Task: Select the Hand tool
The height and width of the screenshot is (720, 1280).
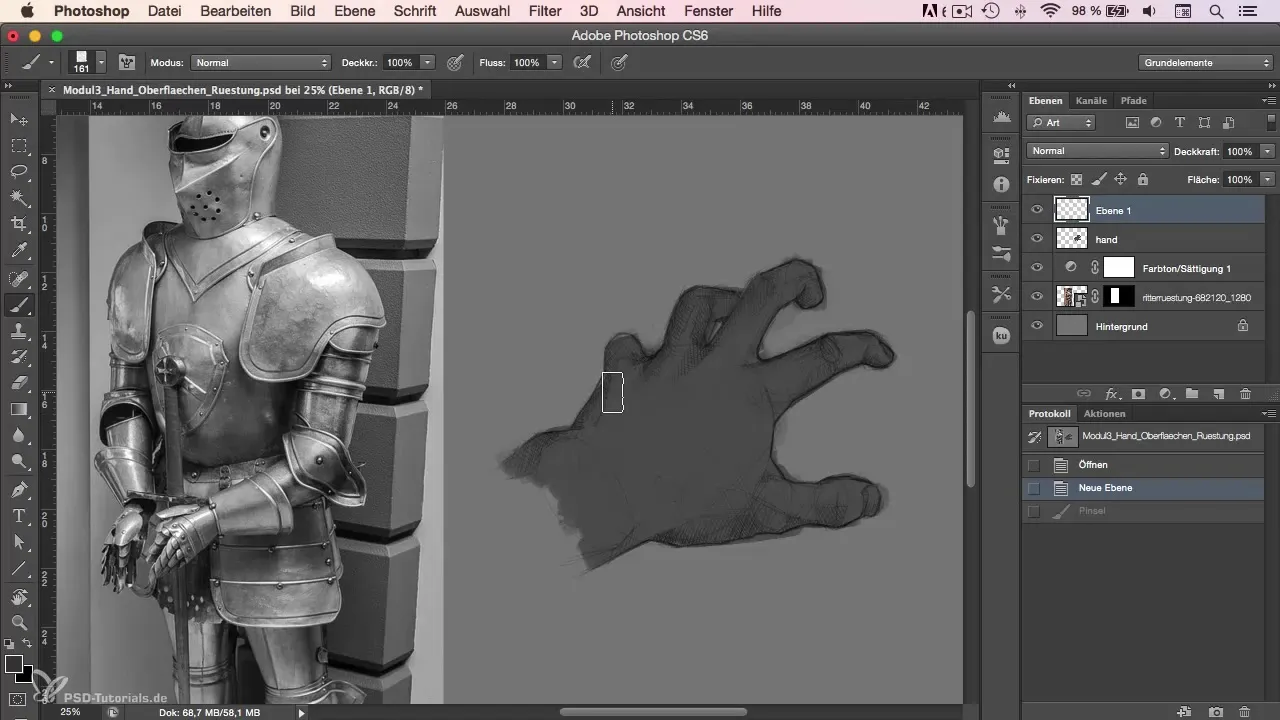Action: pos(19,597)
